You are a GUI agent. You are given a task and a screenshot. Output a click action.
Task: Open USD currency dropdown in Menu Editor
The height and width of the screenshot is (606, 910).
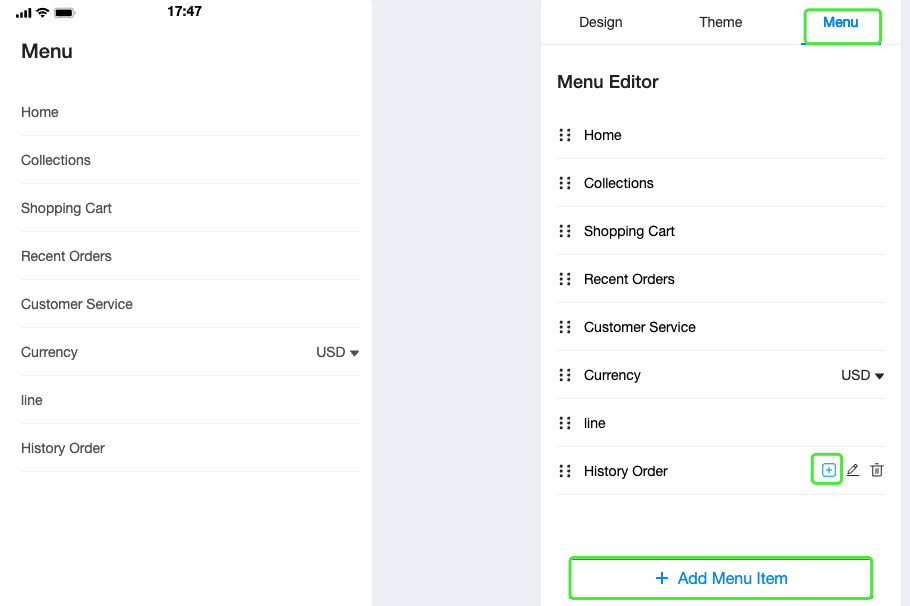[862, 376]
